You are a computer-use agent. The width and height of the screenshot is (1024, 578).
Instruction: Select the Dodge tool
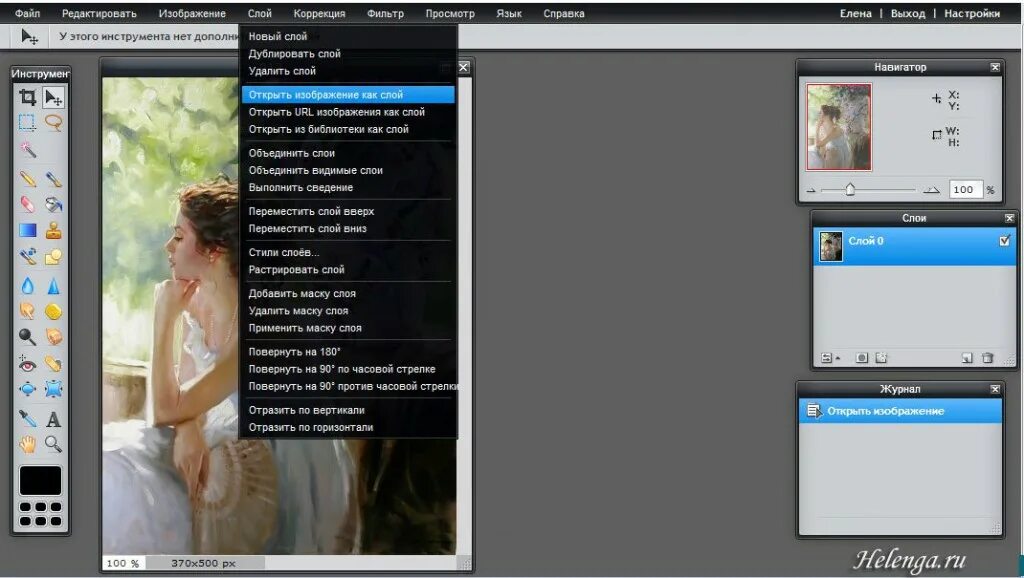[27, 336]
